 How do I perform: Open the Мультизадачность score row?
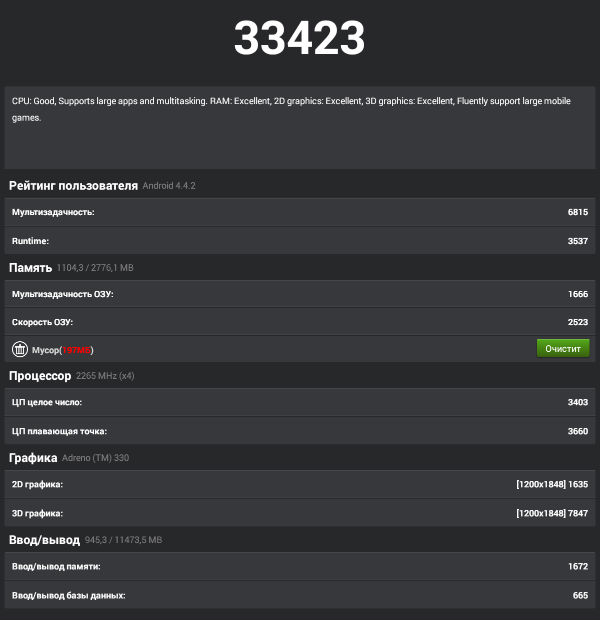click(x=299, y=212)
